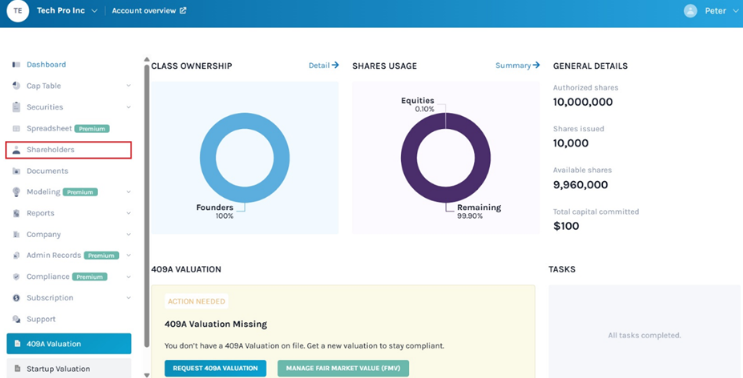
Task: Click the ACTION NEEDED label
Action: [197, 301]
